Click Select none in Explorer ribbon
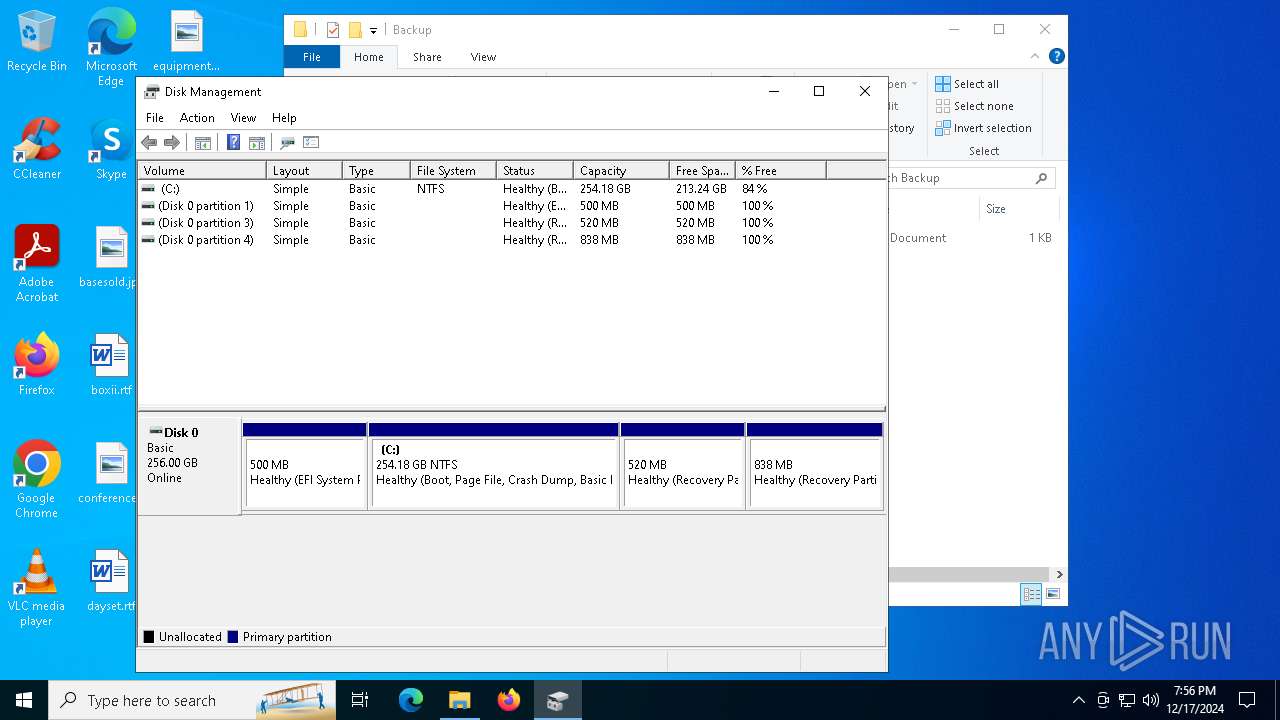 [x=975, y=106]
